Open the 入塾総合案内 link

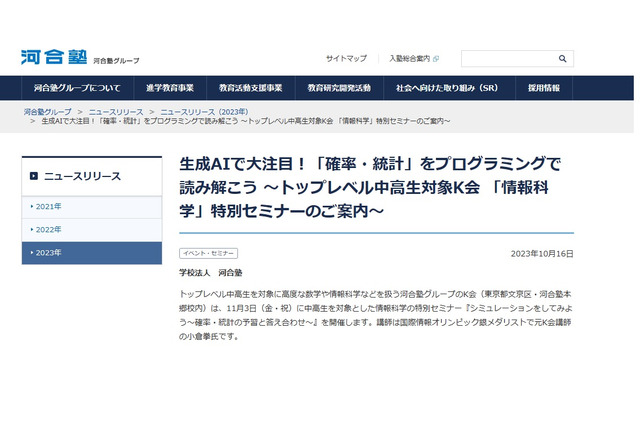[409, 58]
